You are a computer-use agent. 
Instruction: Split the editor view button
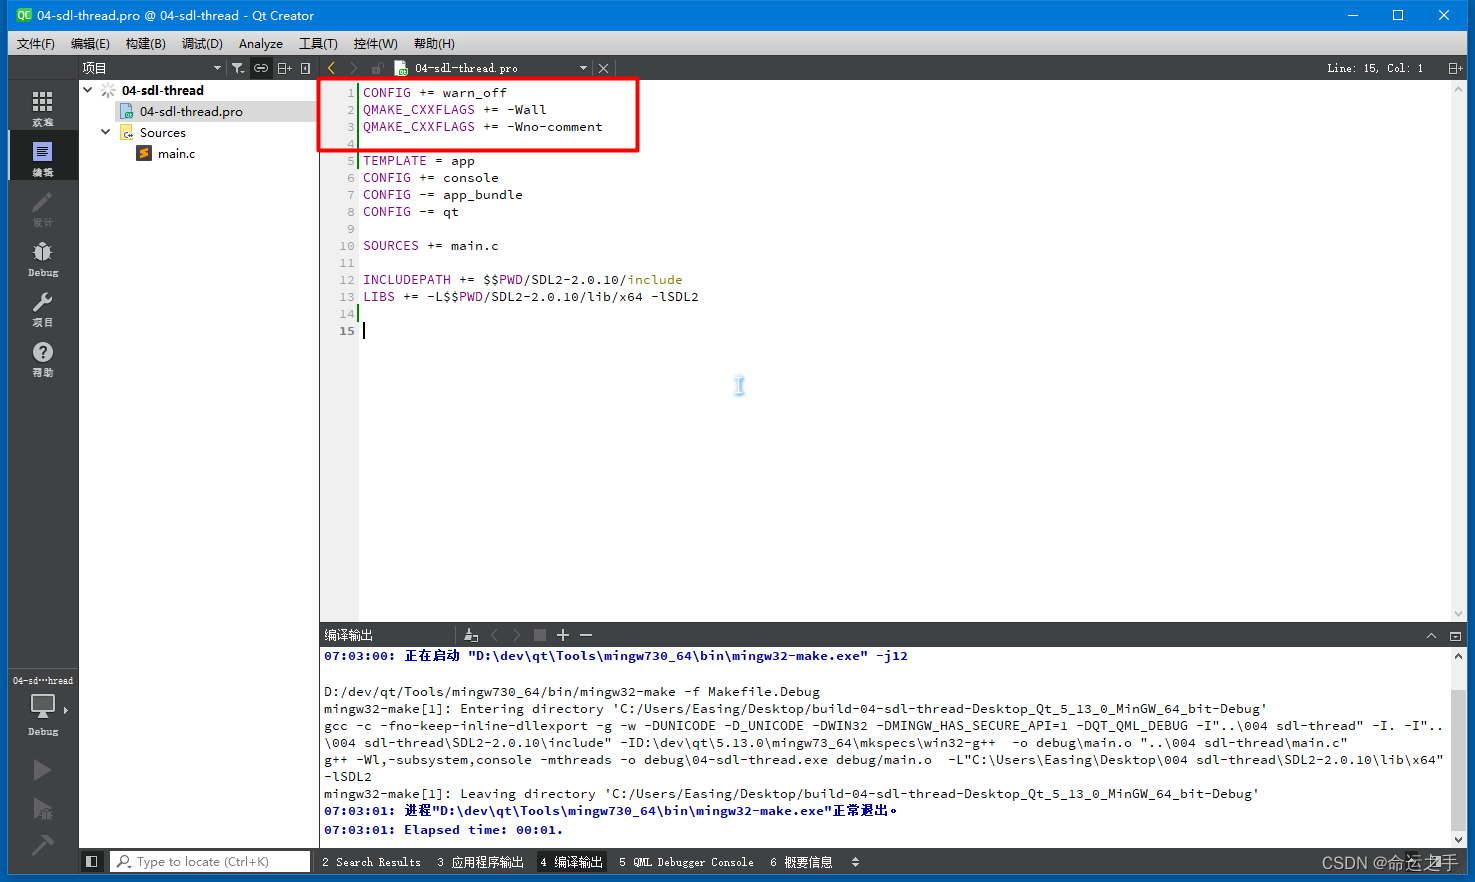1455,68
